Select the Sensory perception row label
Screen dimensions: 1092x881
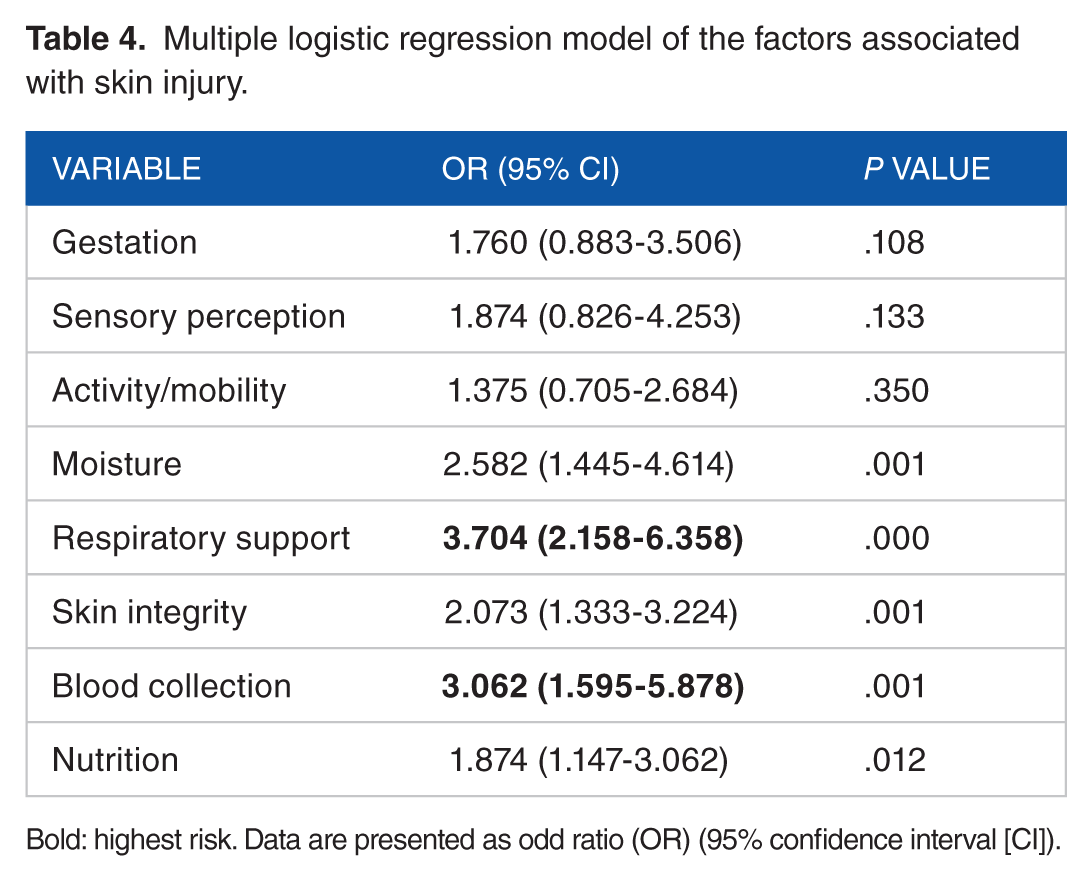(x=199, y=318)
